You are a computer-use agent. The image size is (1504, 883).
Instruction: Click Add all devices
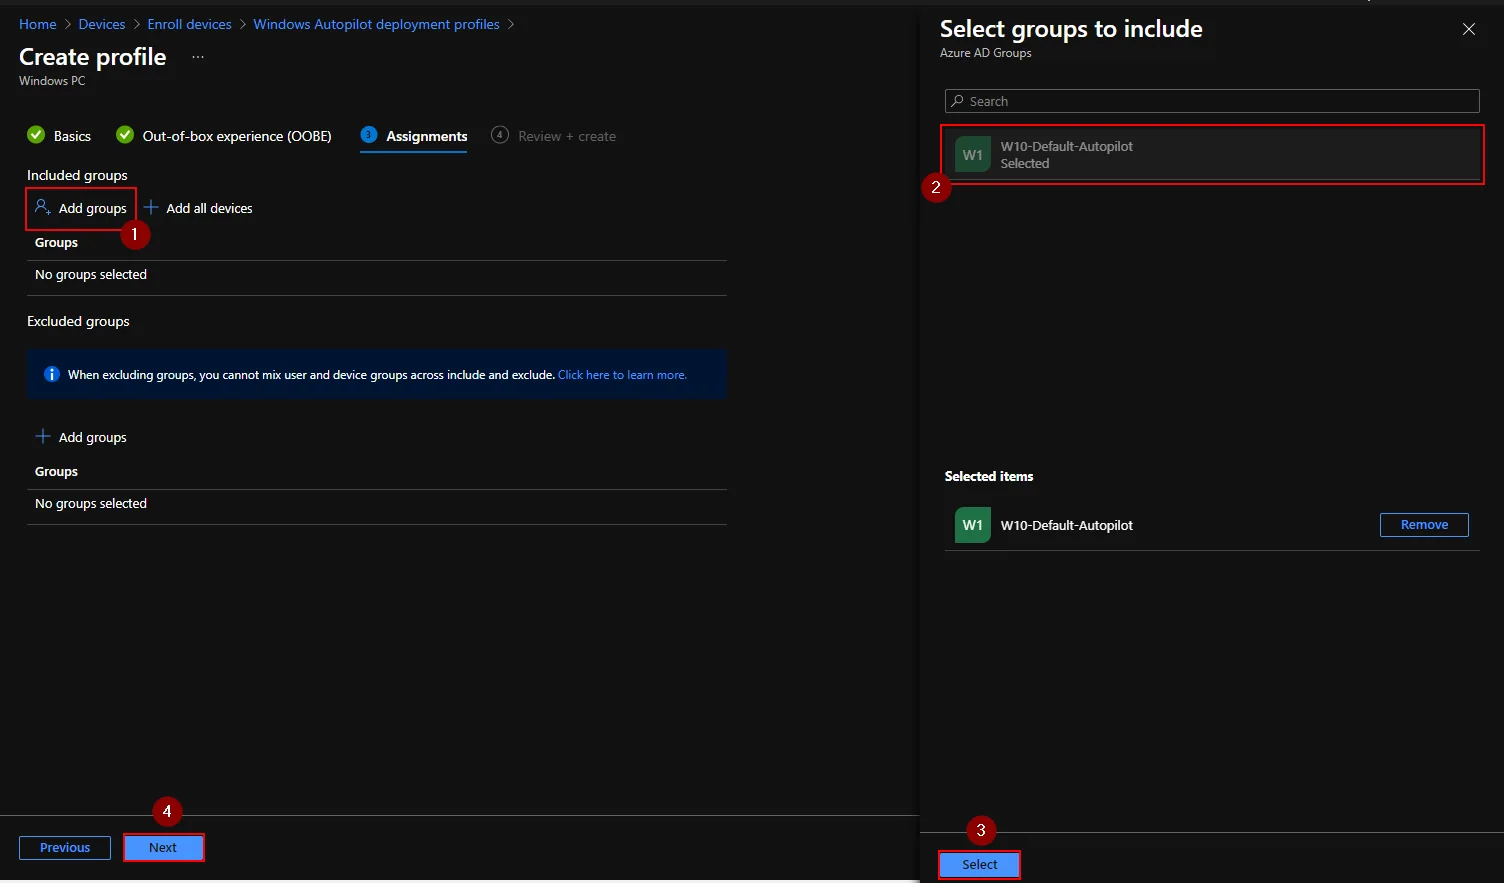pyautogui.click(x=198, y=208)
